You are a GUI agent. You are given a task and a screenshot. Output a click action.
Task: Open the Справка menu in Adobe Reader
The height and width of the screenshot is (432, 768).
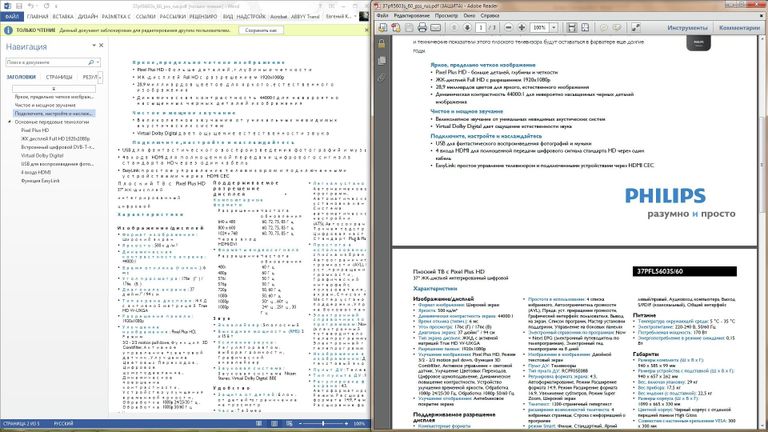pyautogui.click(x=490, y=16)
